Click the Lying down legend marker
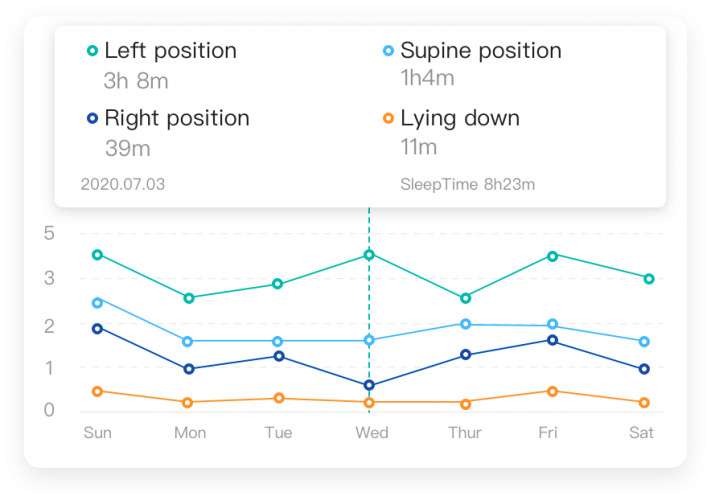 (388, 118)
